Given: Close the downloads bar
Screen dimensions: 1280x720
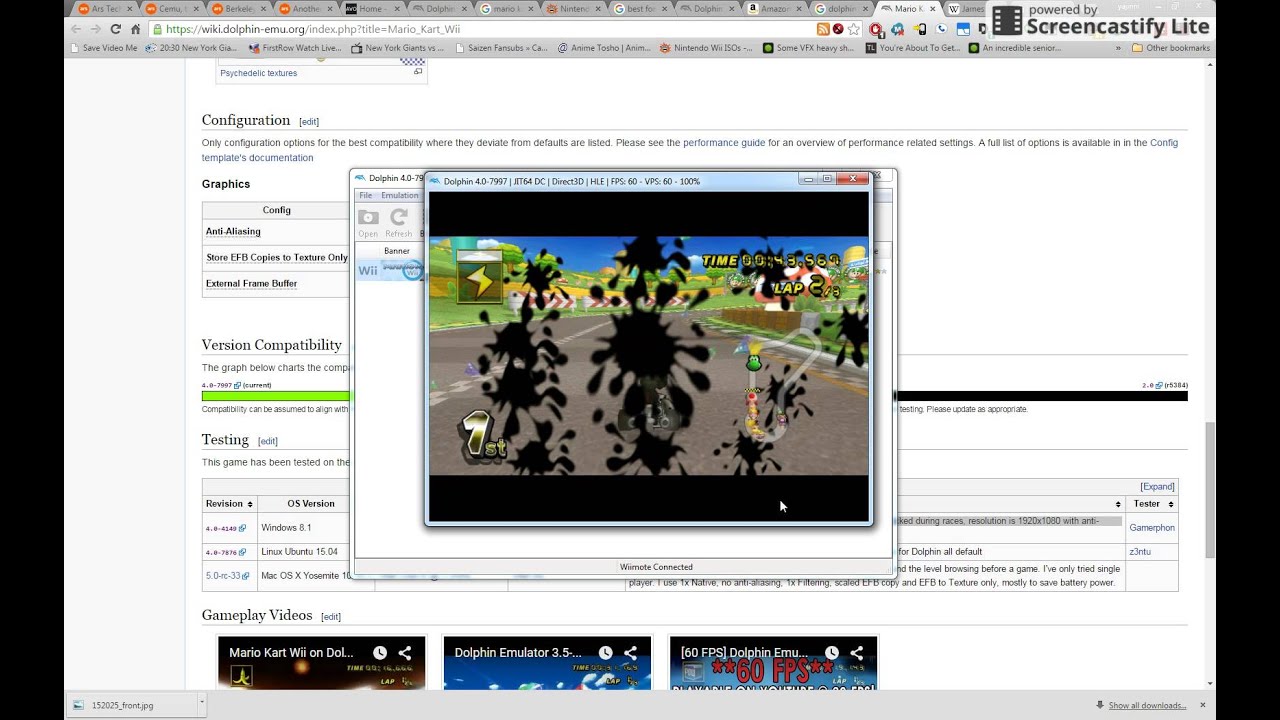Looking at the screenshot, I should (x=1203, y=705).
